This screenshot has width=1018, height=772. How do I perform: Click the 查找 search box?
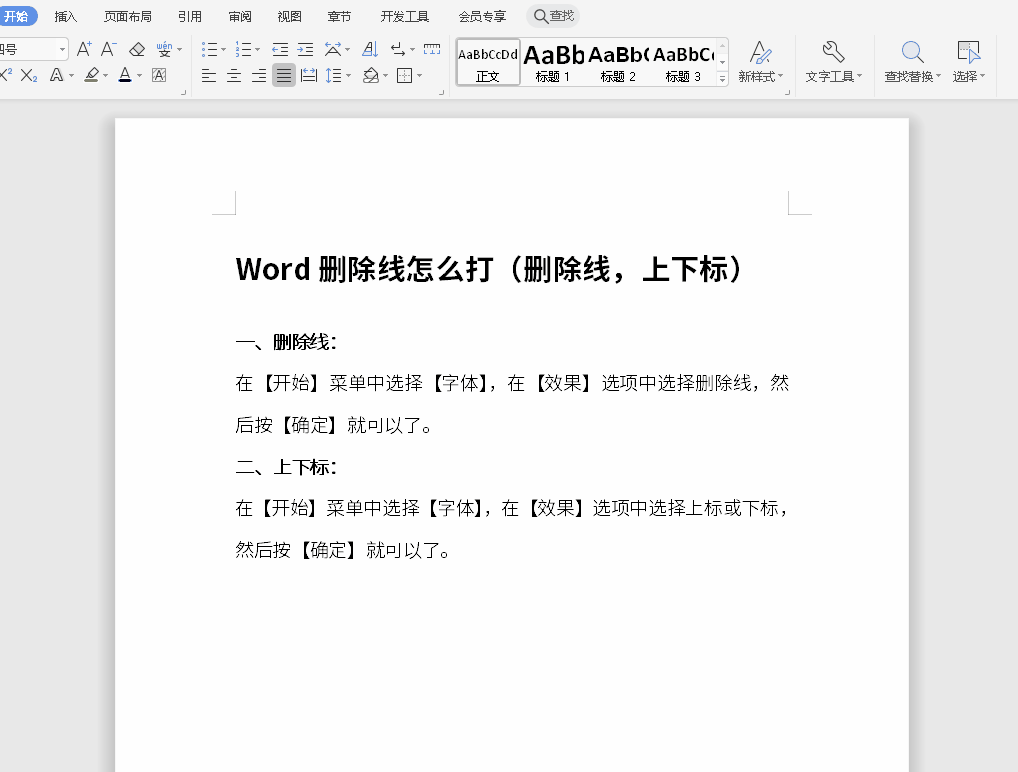(553, 16)
